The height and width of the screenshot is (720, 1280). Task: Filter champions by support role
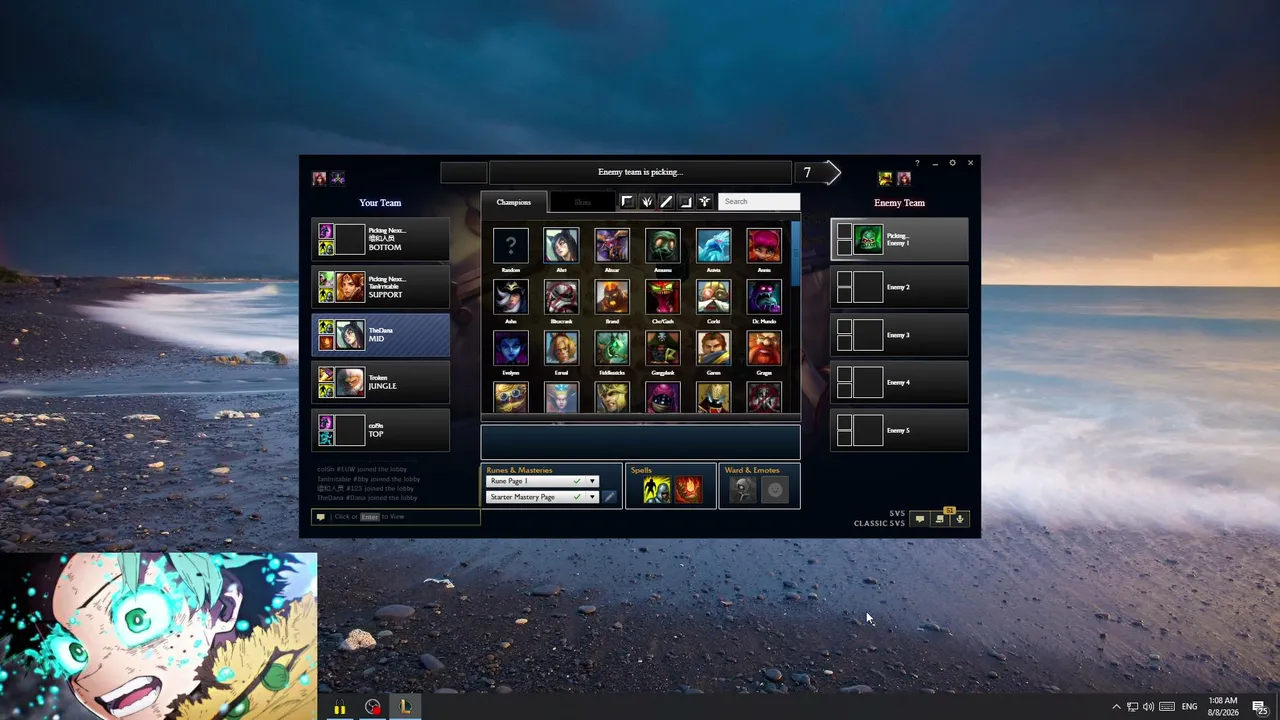(x=705, y=202)
